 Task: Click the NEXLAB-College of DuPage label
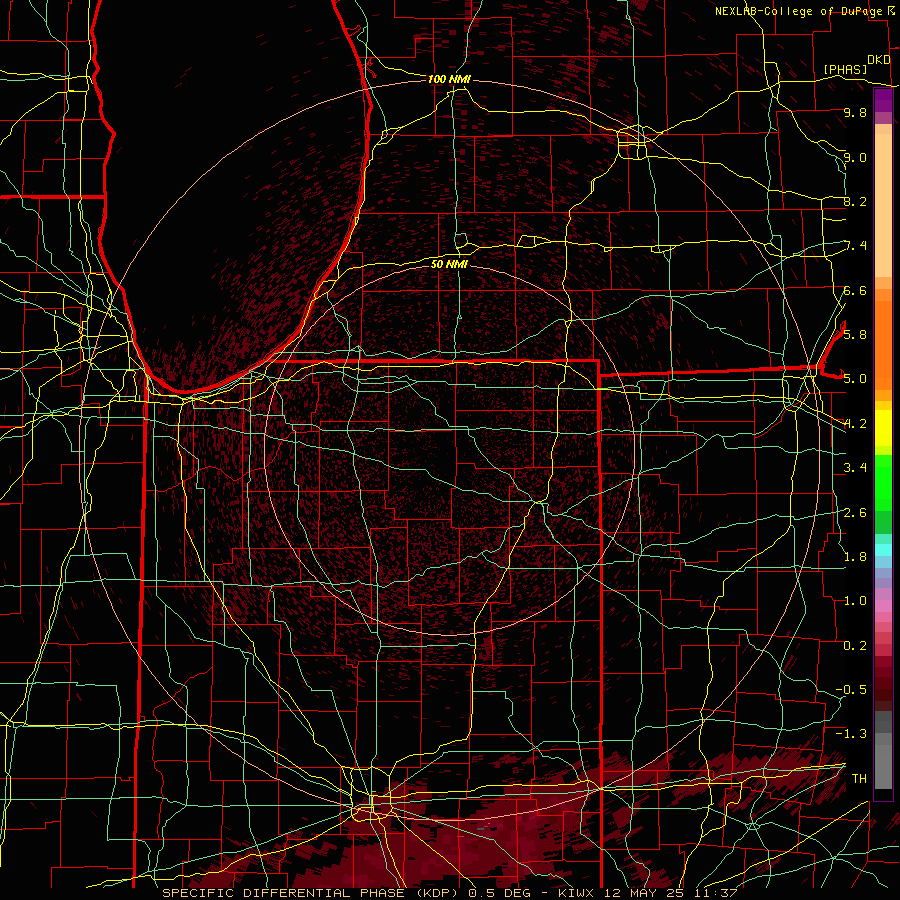800,11
